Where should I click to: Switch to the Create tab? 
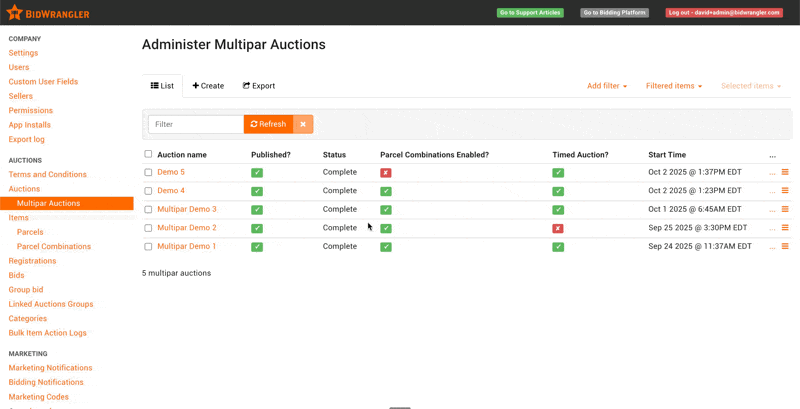[x=208, y=86]
